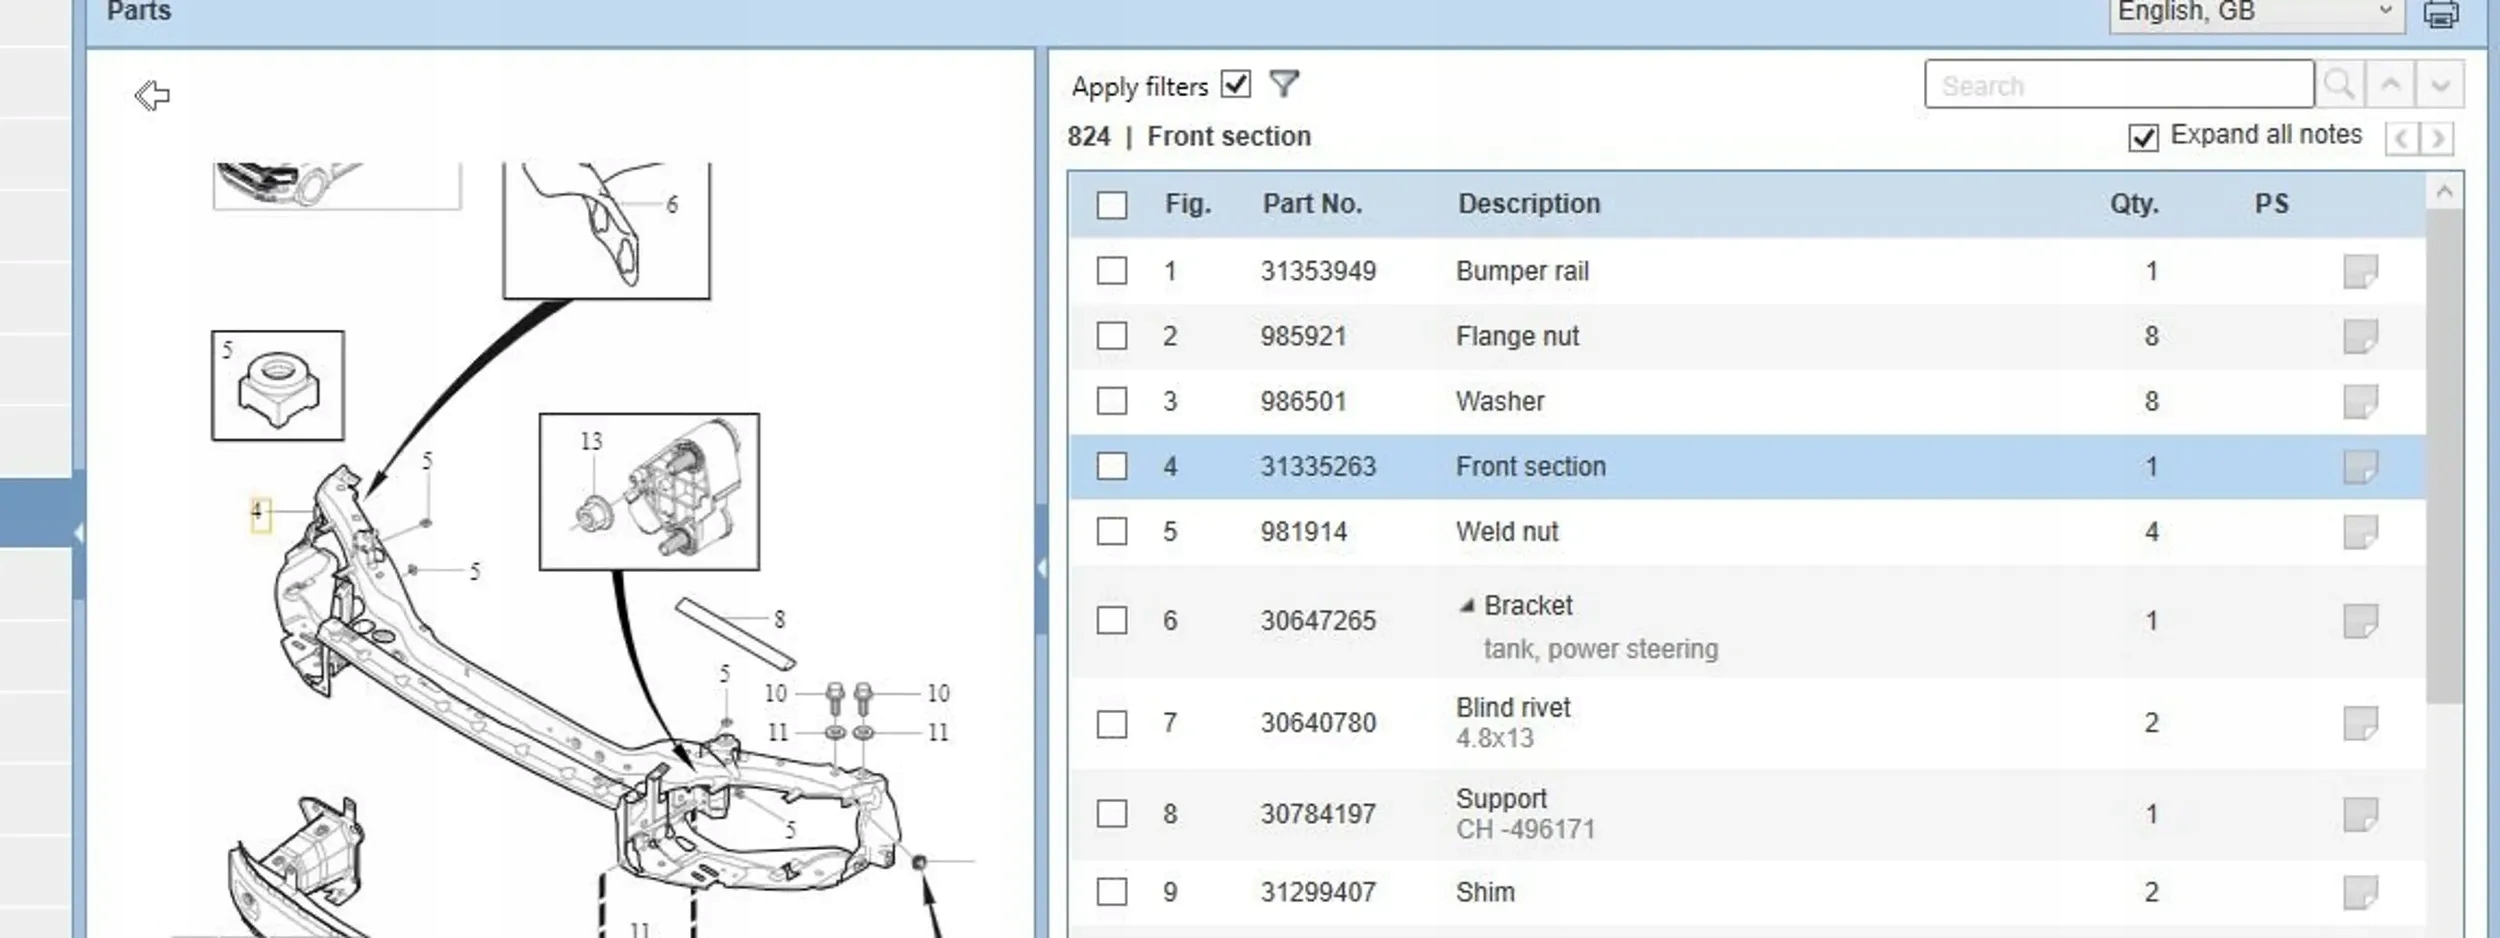This screenshot has width=2500, height=938.
Task: Open note icon for Support row
Action: pyautogui.click(x=2360, y=814)
